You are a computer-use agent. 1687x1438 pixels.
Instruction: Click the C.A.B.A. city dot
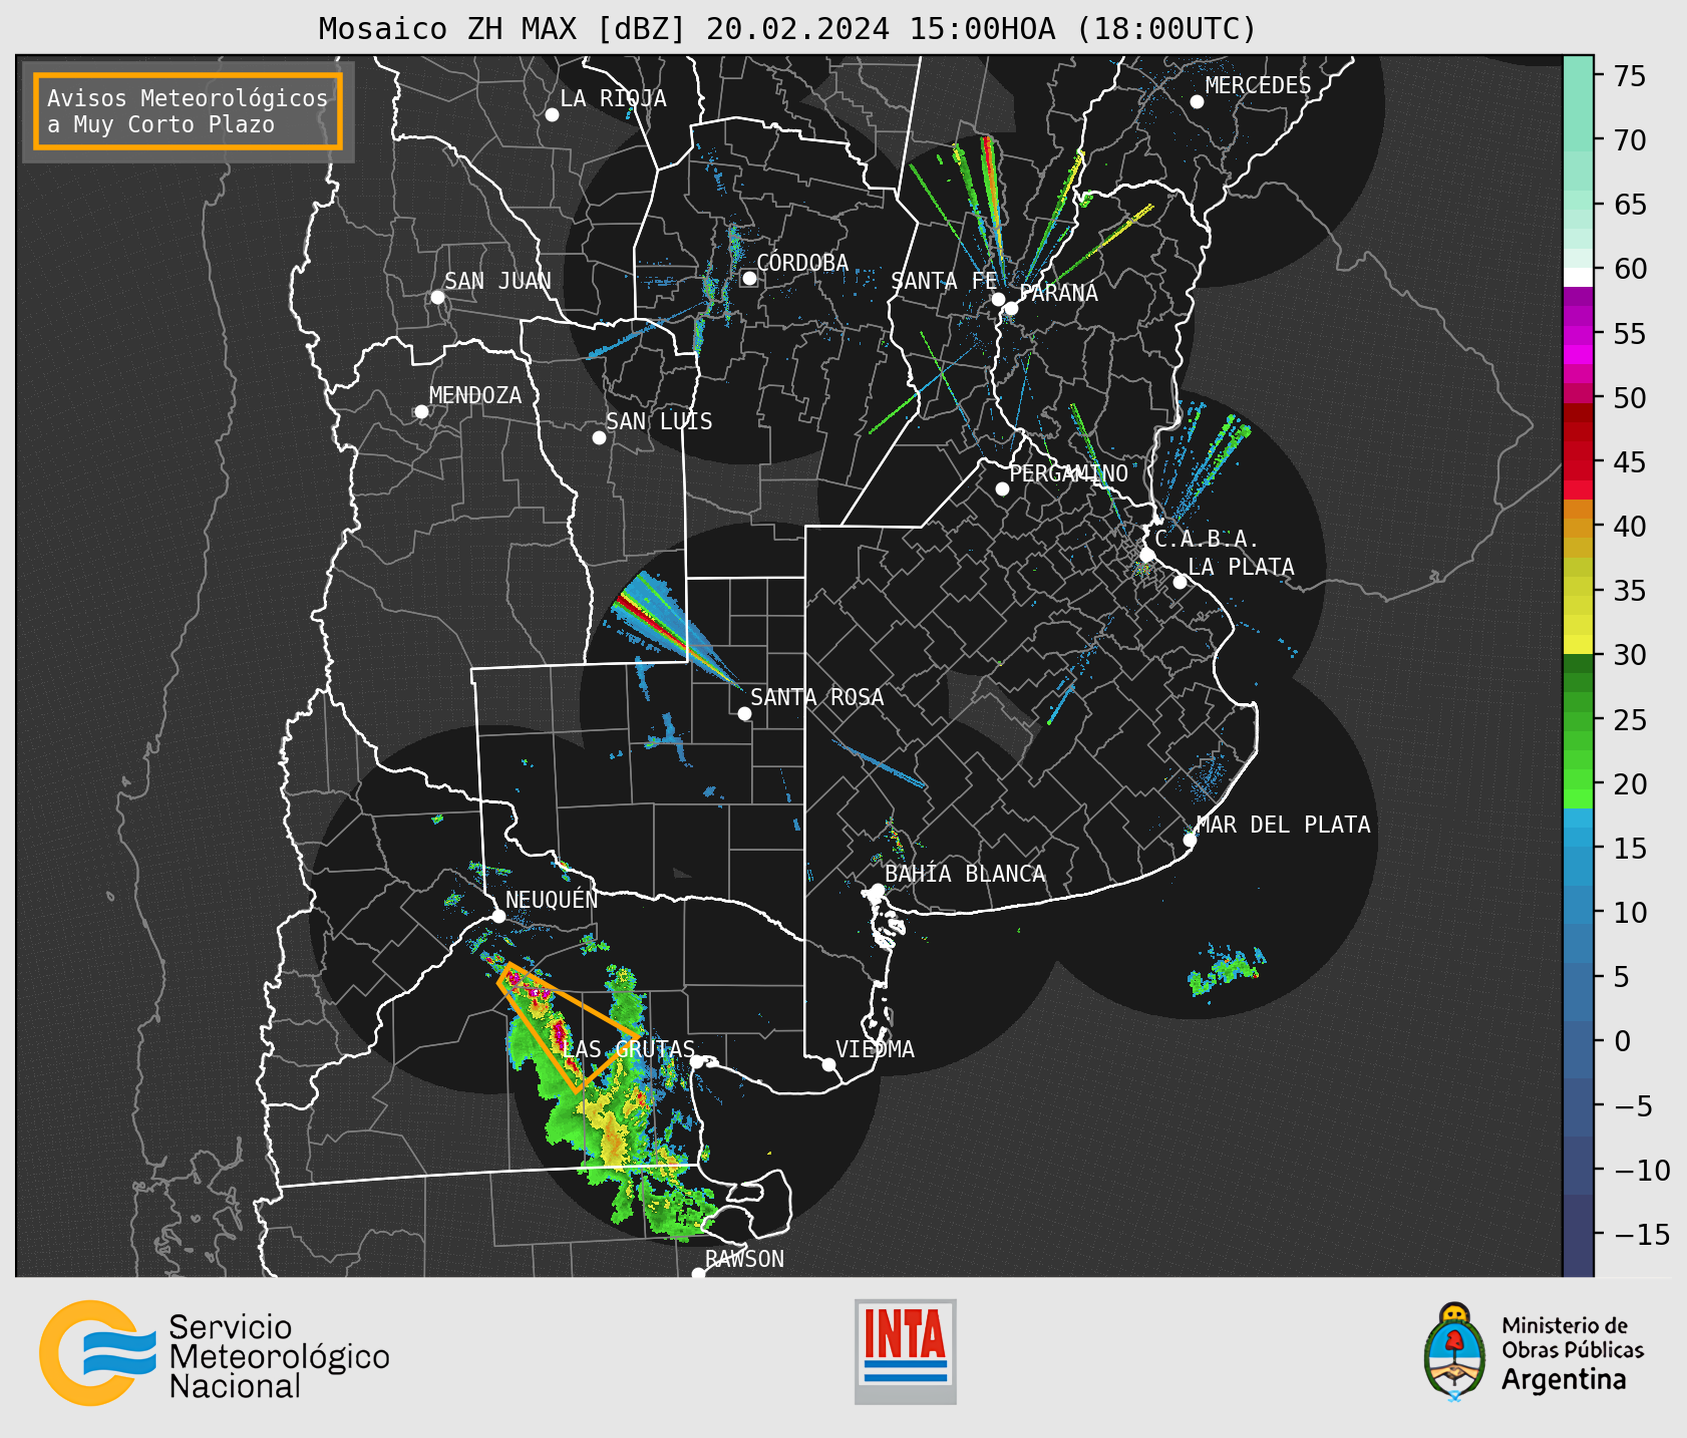(x=1148, y=555)
